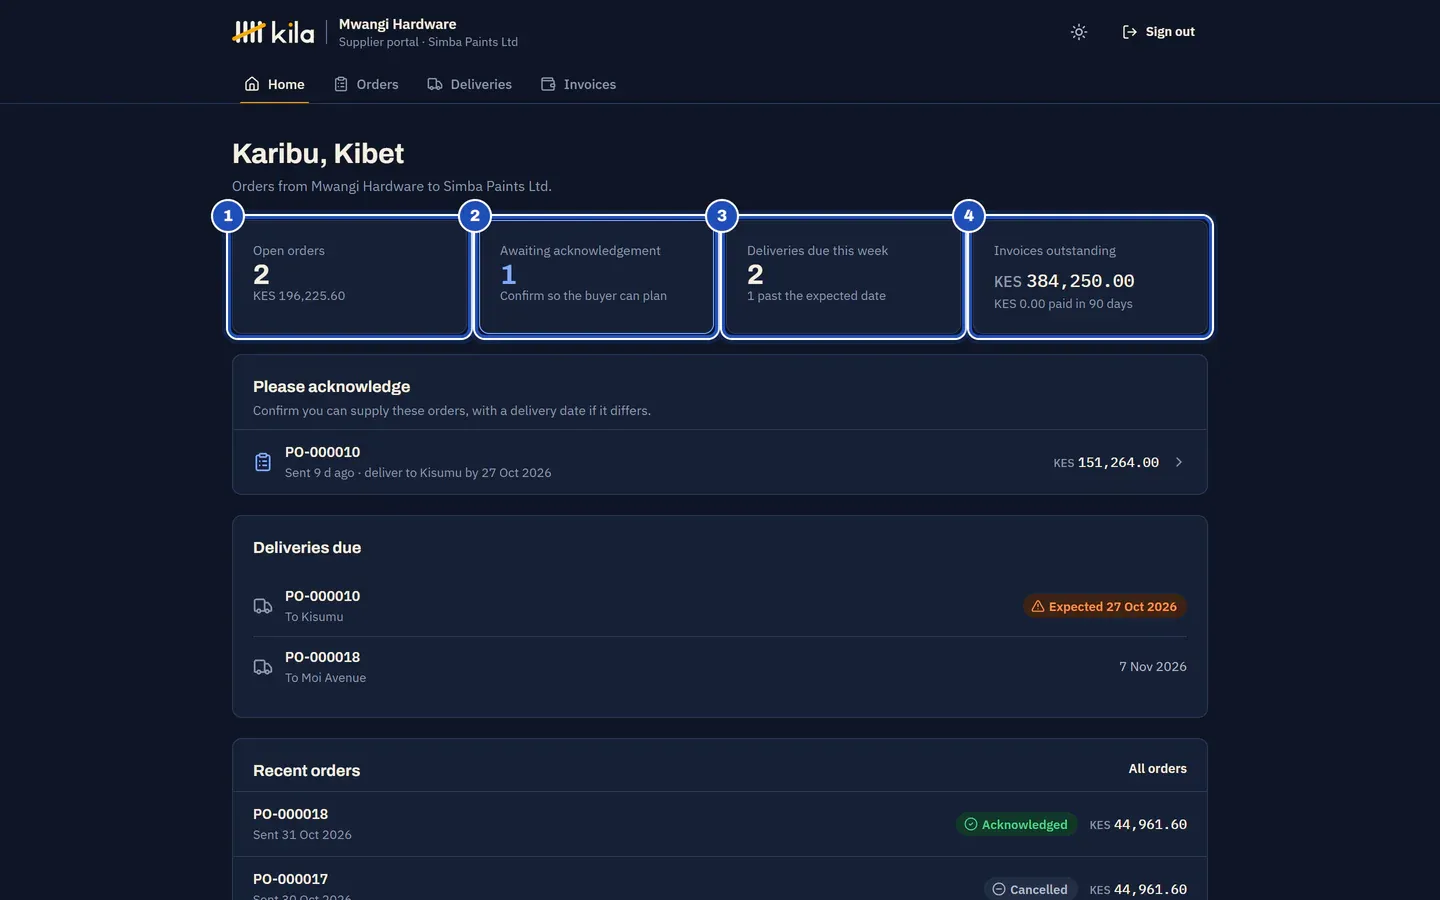This screenshot has width=1440, height=900.
Task: Click the Cancelled status badge
Action: [1030, 889]
